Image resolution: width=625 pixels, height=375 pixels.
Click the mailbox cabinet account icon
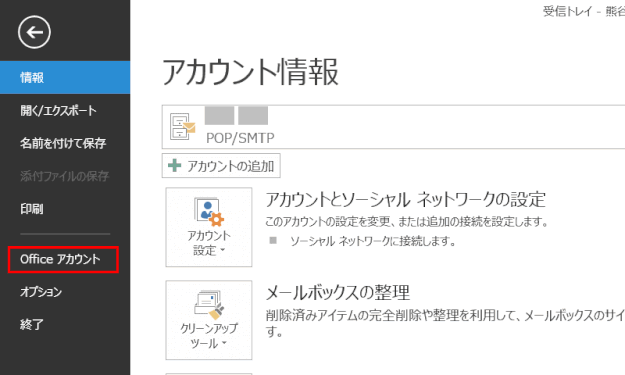pyautogui.click(x=183, y=126)
